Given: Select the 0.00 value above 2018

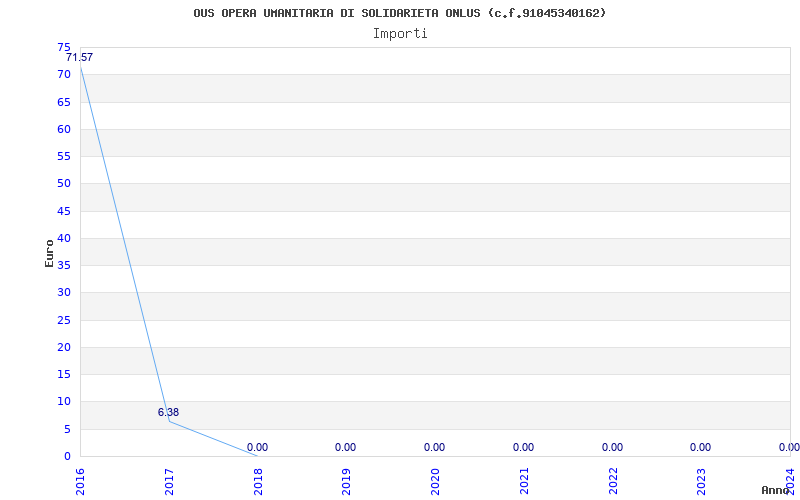Looking at the screenshot, I should click(x=257, y=447).
